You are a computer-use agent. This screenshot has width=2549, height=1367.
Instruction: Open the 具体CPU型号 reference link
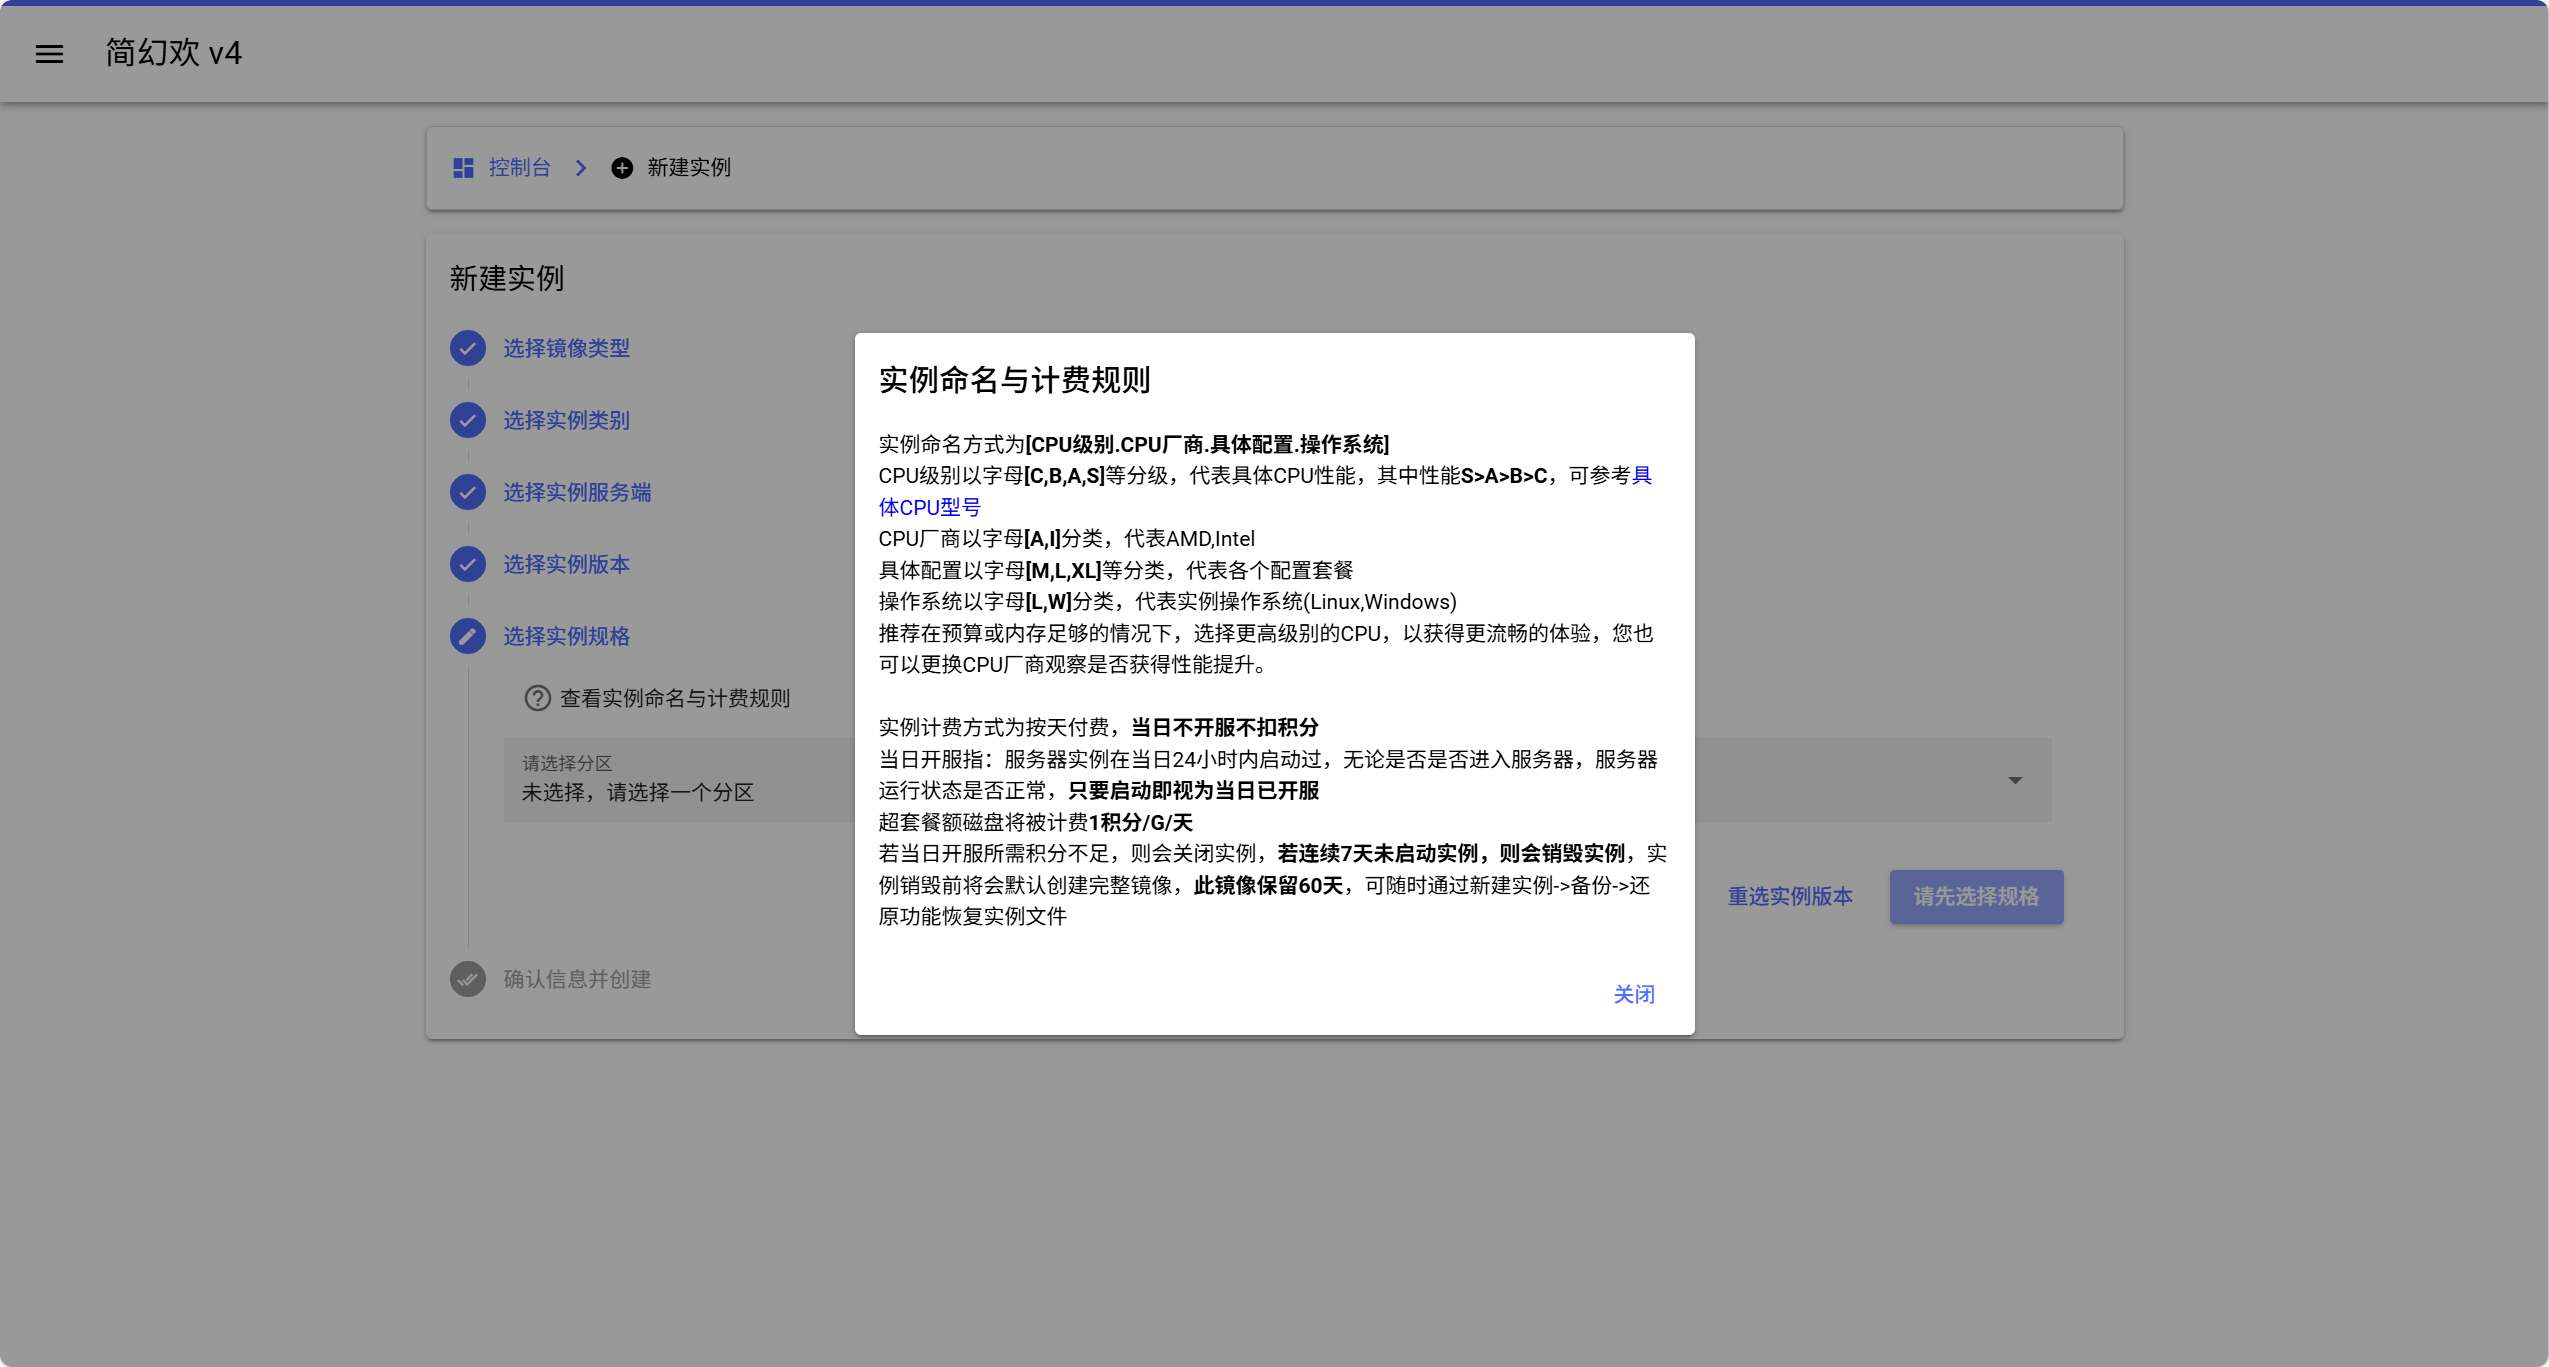[x=929, y=507]
